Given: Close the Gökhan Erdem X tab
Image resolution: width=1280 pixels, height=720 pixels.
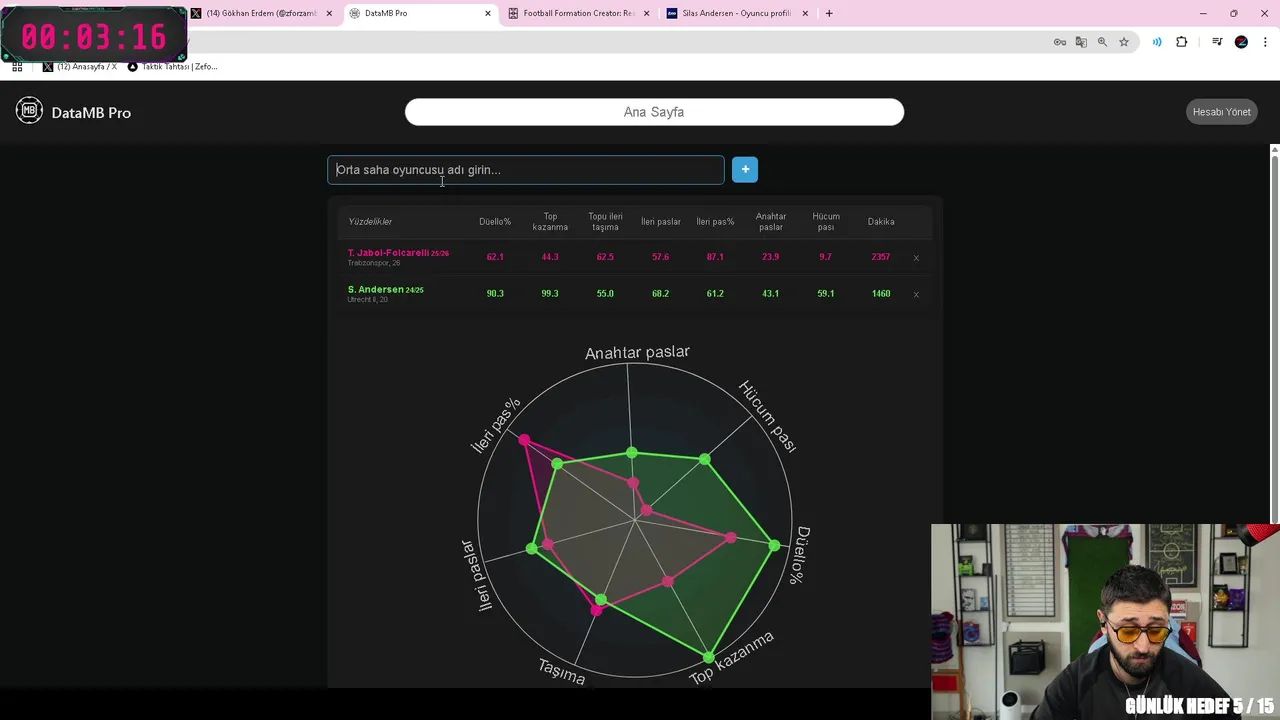Looking at the screenshot, I should tap(329, 13).
